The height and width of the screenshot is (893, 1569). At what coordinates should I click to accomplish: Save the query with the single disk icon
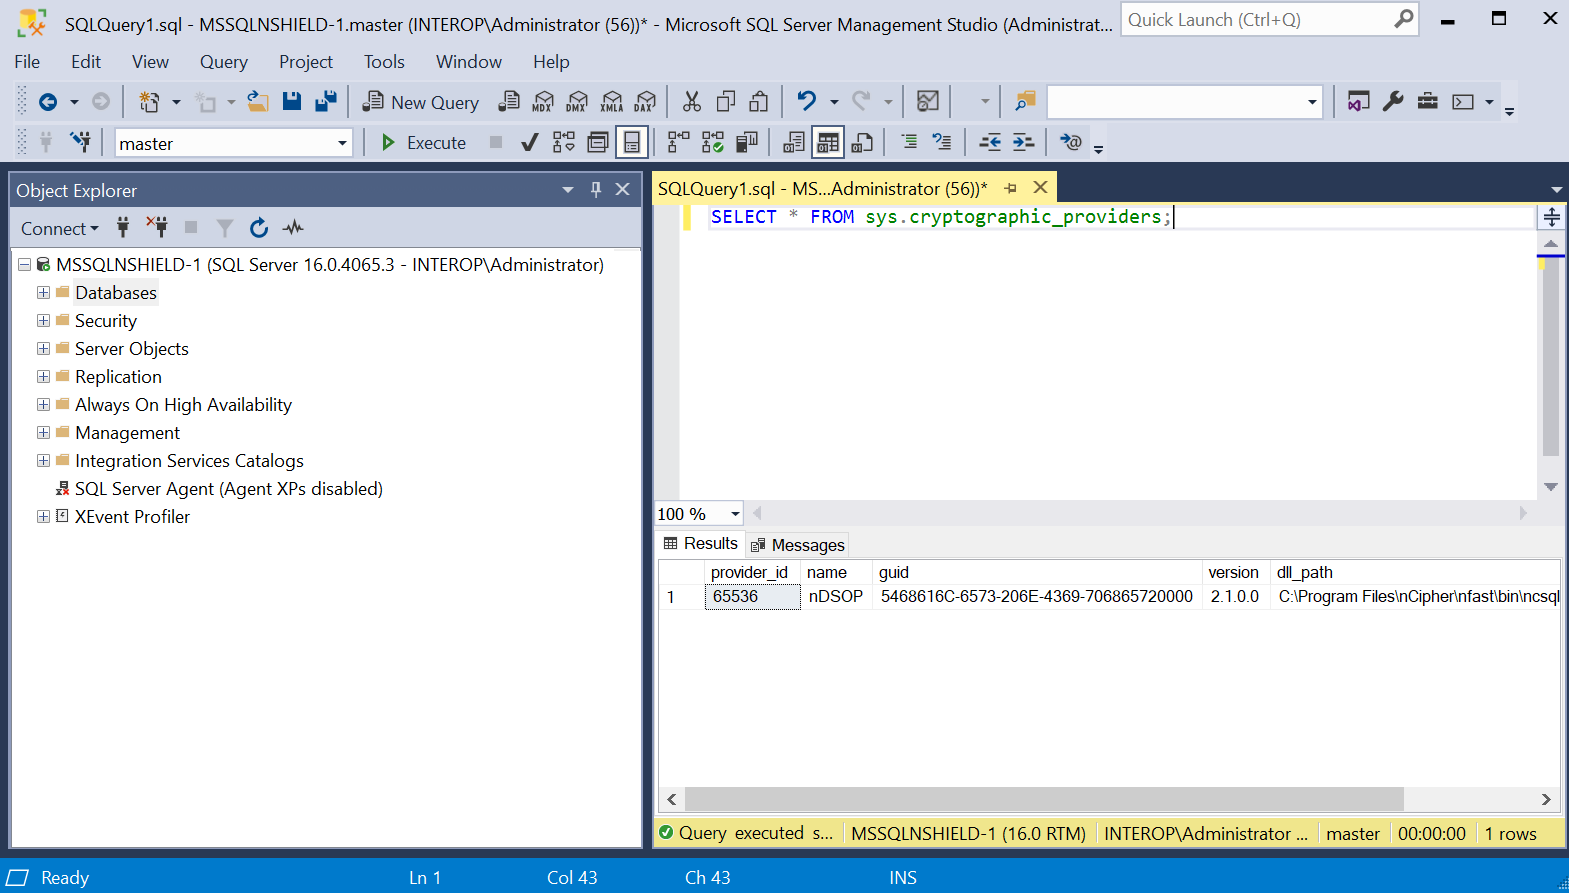click(292, 101)
